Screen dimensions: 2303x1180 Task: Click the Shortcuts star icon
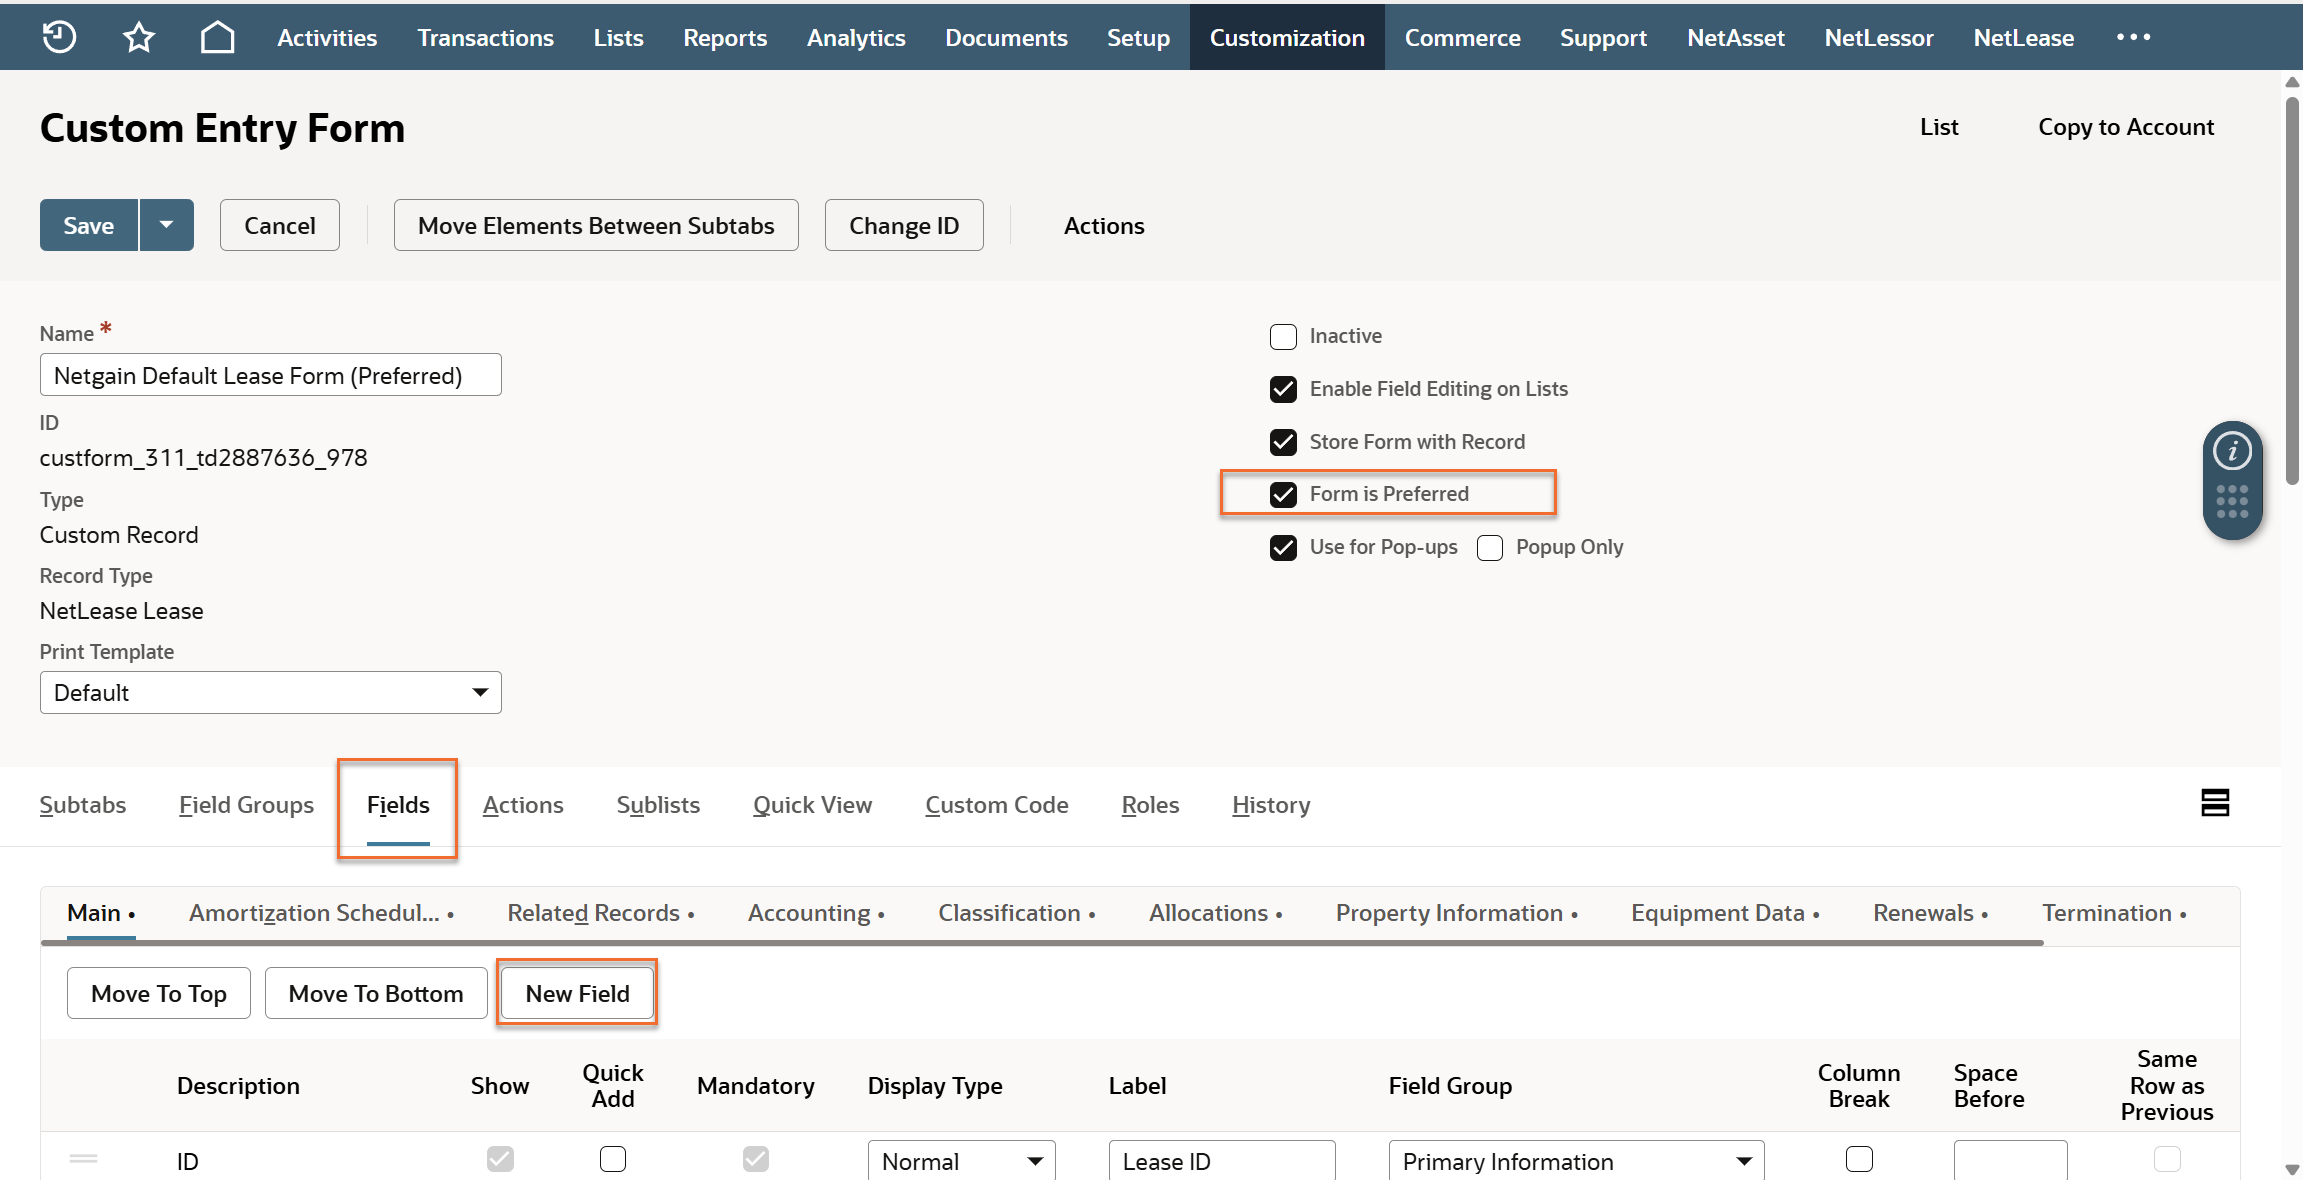click(138, 37)
